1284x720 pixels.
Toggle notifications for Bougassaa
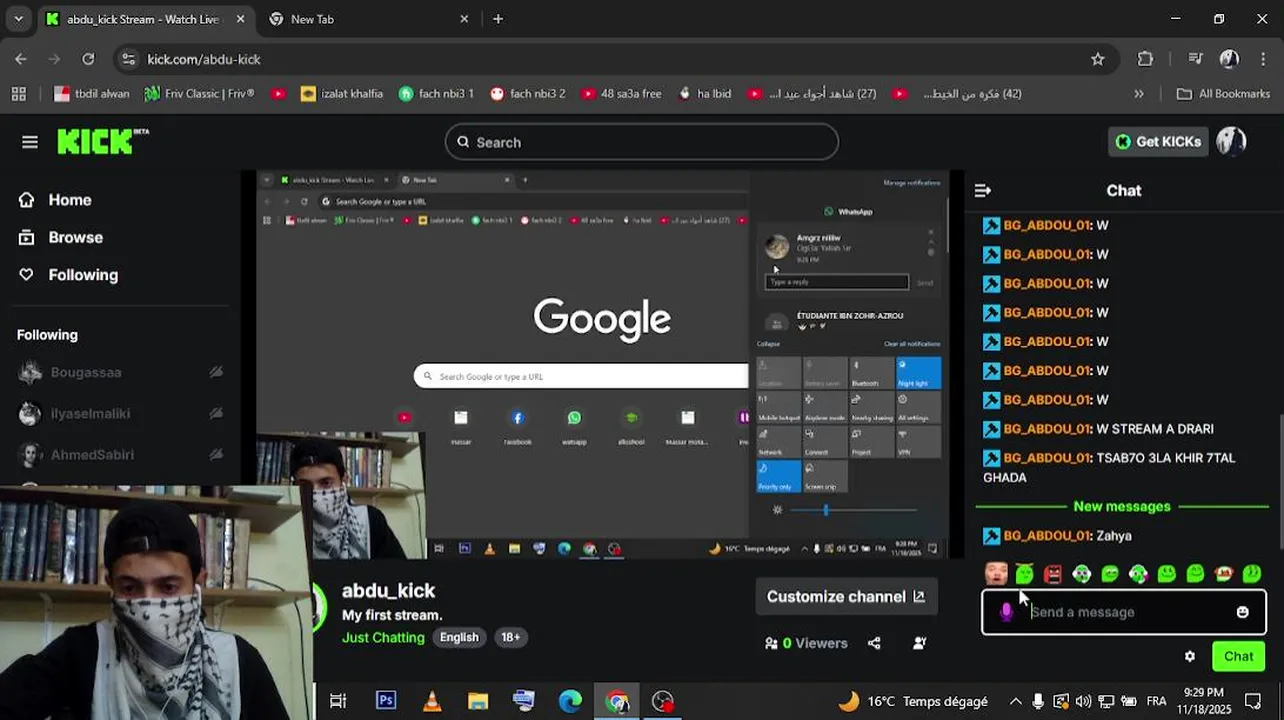(x=216, y=372)
